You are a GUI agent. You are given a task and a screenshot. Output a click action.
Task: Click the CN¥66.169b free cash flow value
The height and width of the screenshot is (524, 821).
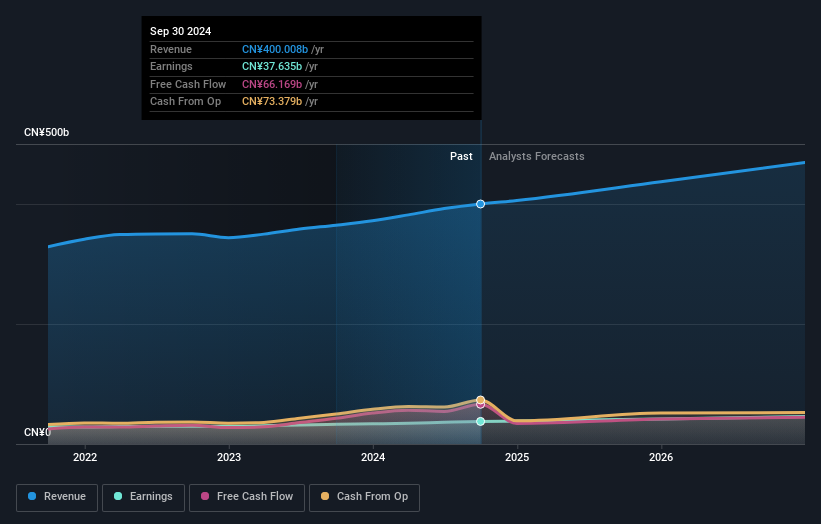[272, 84]
